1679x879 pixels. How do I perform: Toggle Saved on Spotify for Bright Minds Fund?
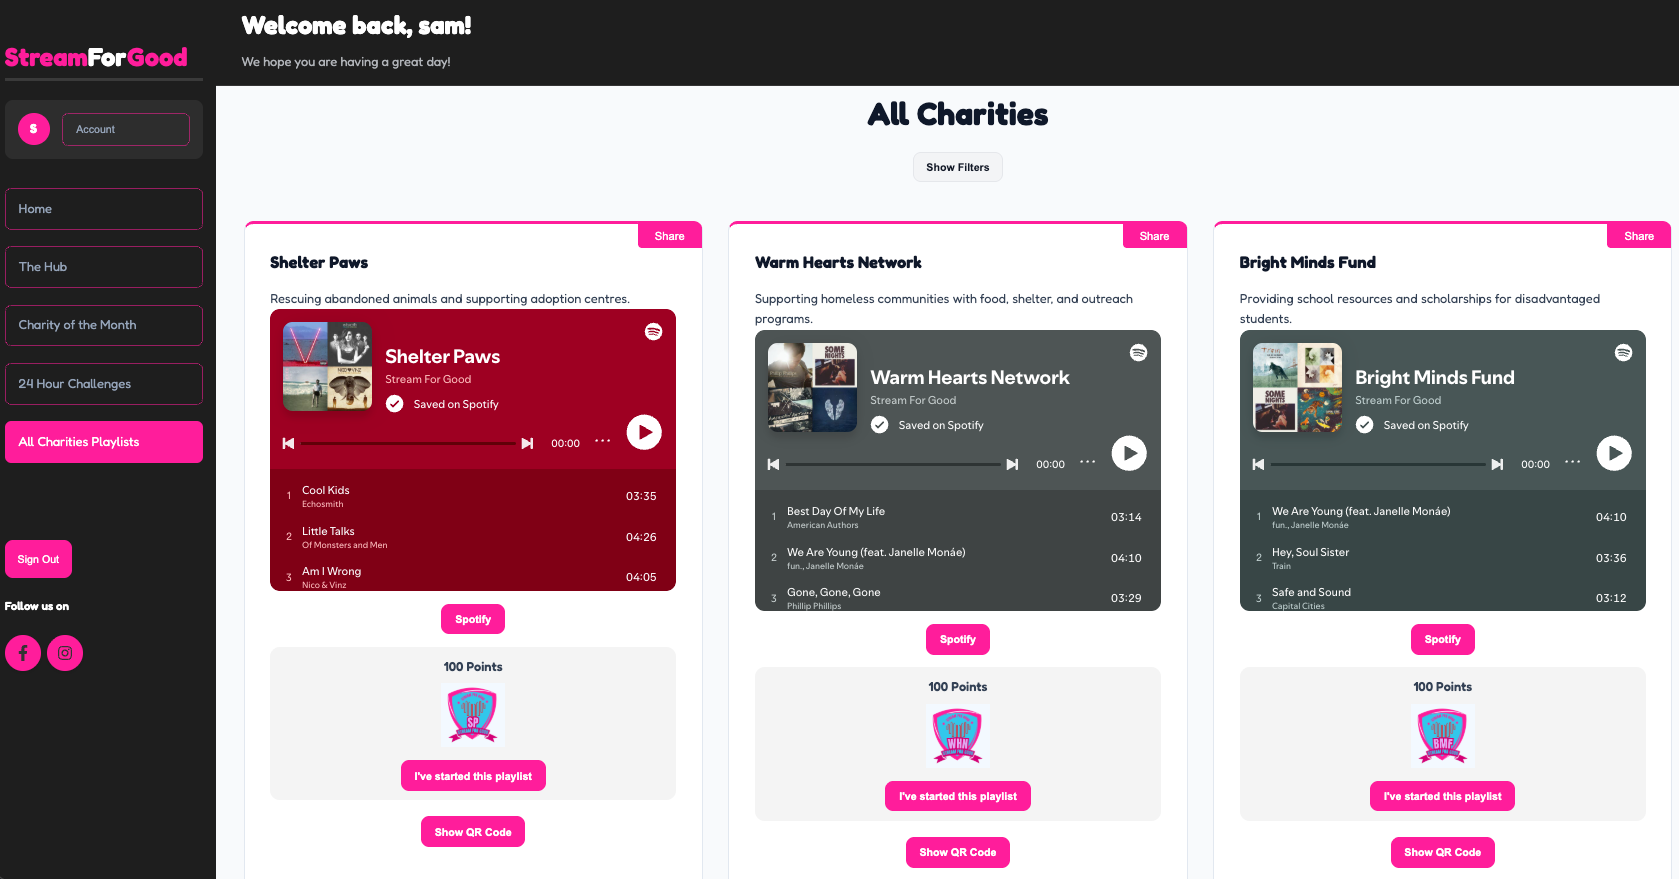click(x=1364, y=425)
